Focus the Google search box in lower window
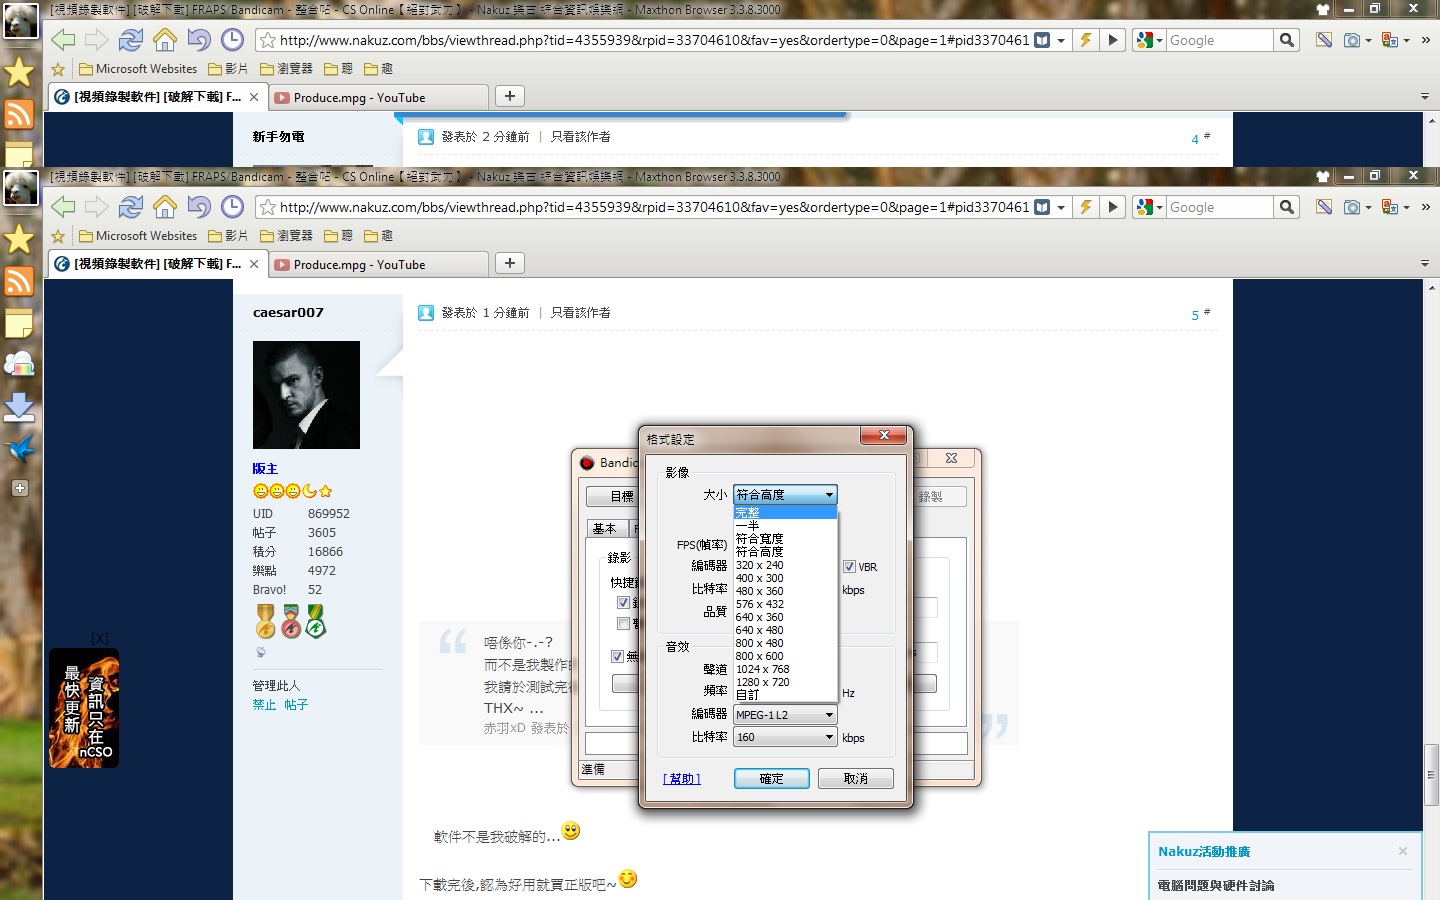The height and width of the screenshot is (900, 1440). click(x=1220, y=207)
